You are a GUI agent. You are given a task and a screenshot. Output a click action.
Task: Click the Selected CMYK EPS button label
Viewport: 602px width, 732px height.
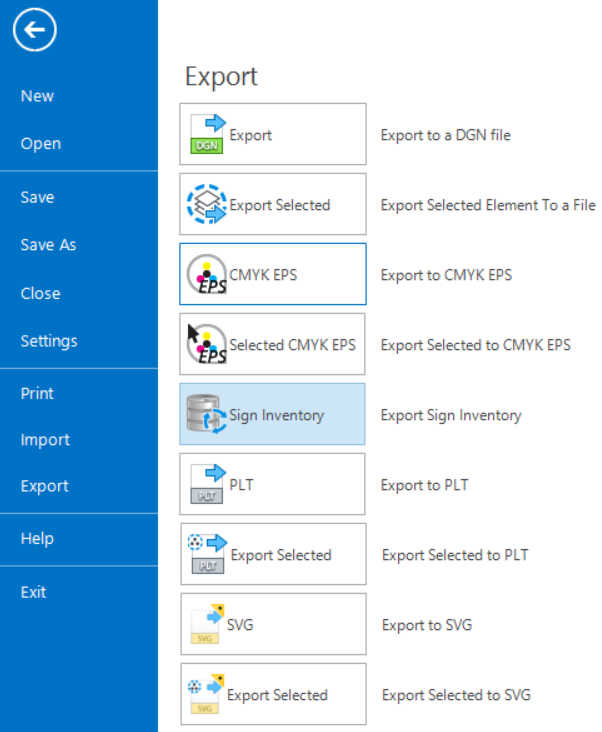click(292, 345)
